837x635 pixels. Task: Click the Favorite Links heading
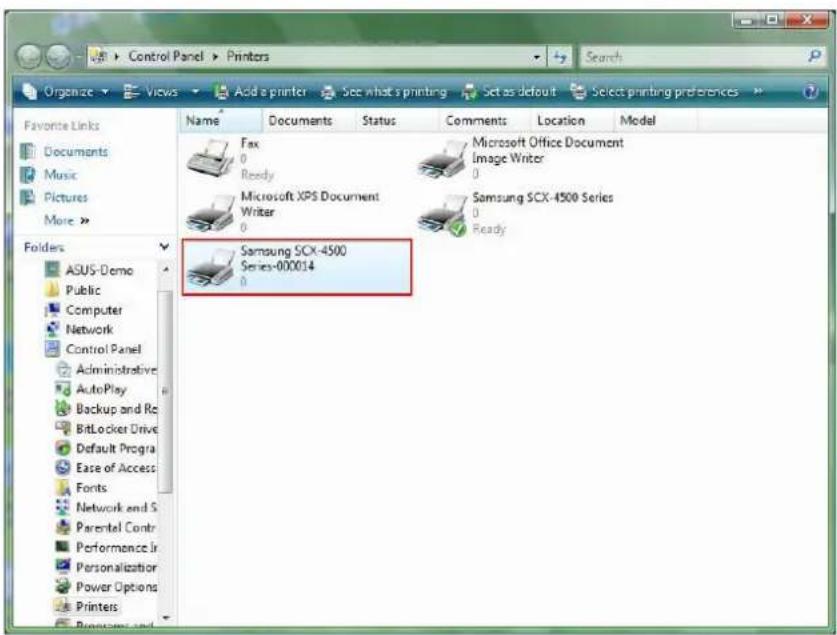[61, 126]
